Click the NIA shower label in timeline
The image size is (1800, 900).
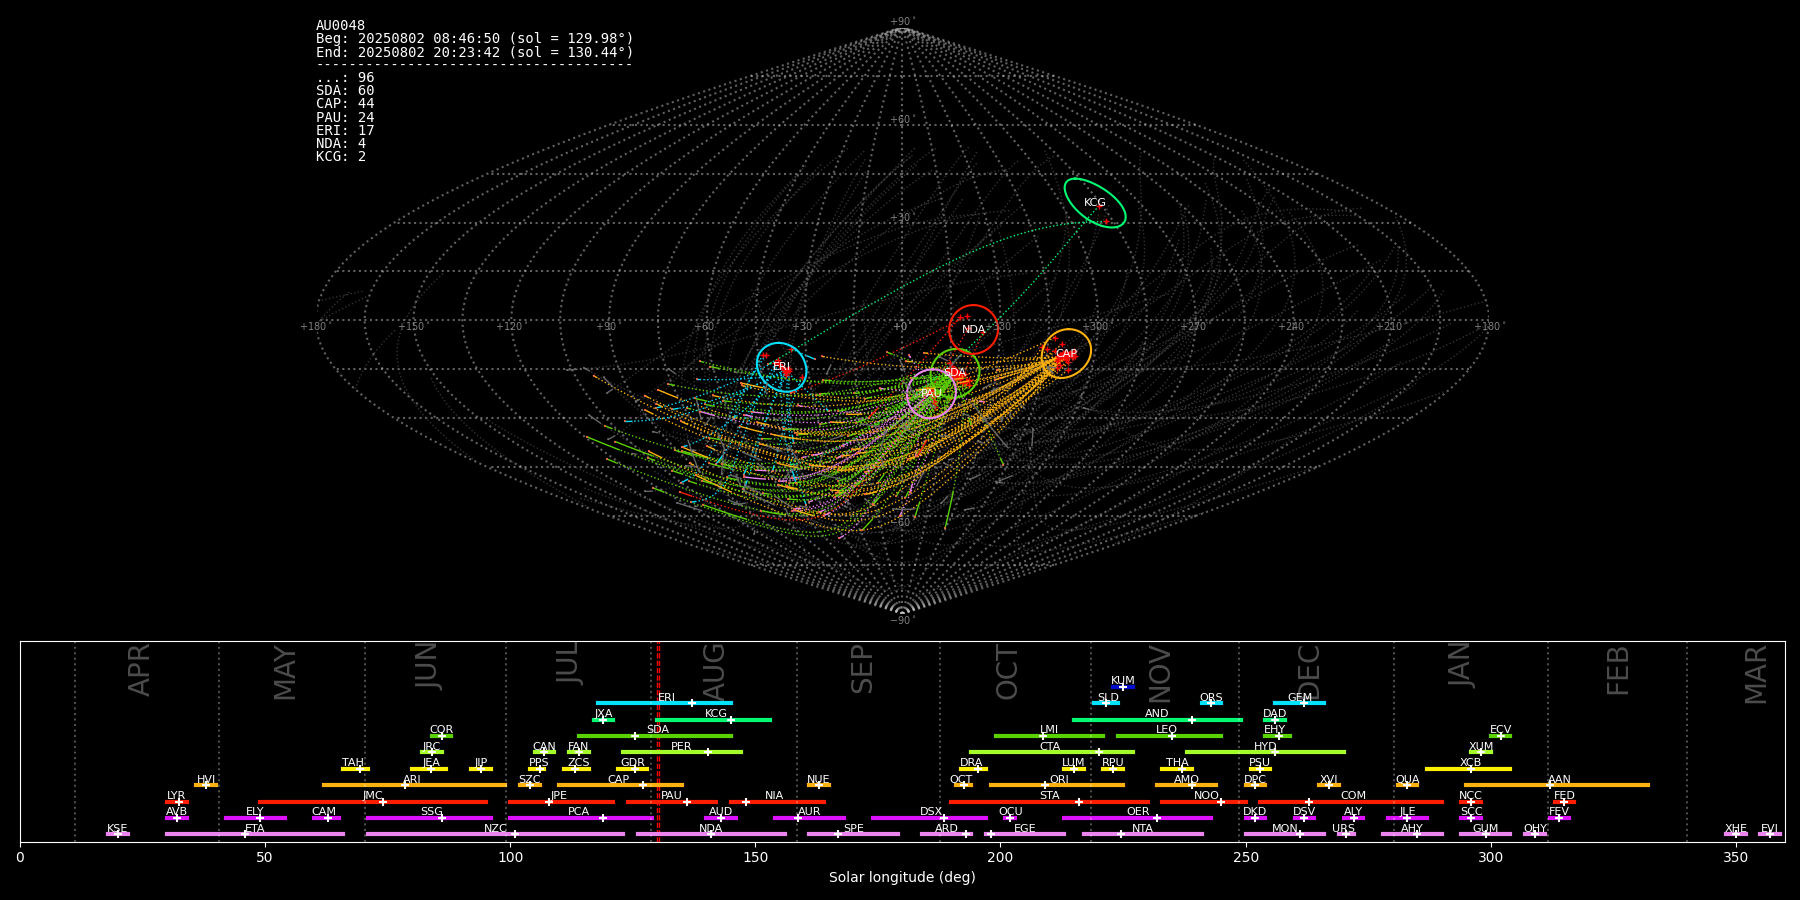tap(774, 796)
